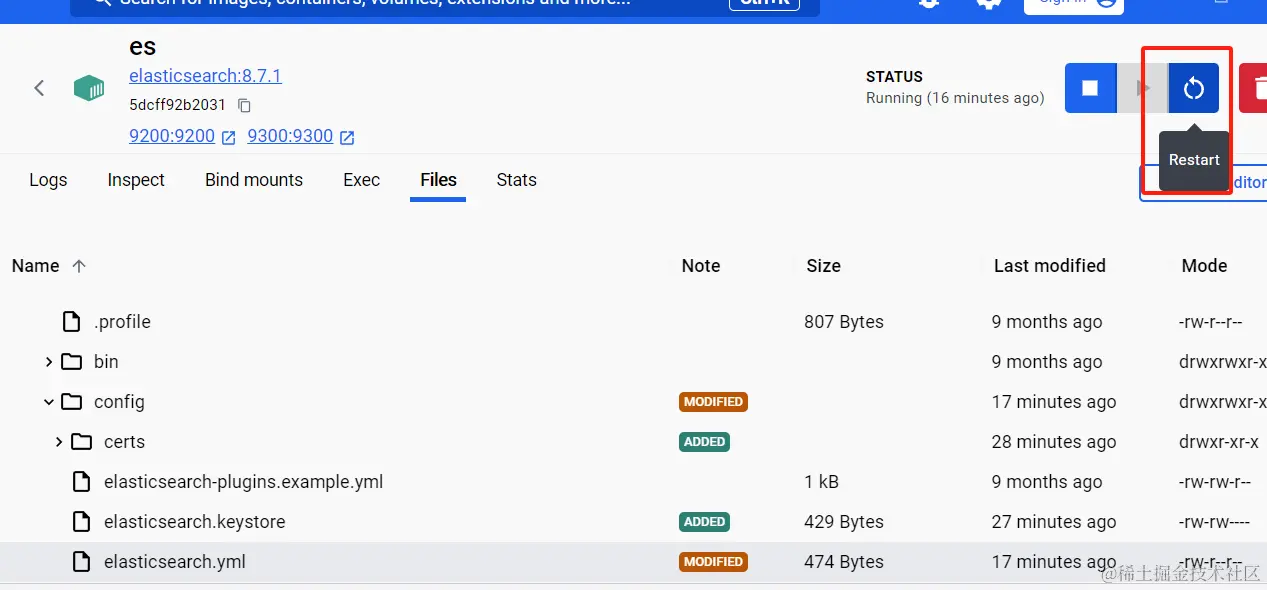Viewport: 1267px width, 590px height.
Task: Click MODIFIED badge on config row
Action: point(713,402)
